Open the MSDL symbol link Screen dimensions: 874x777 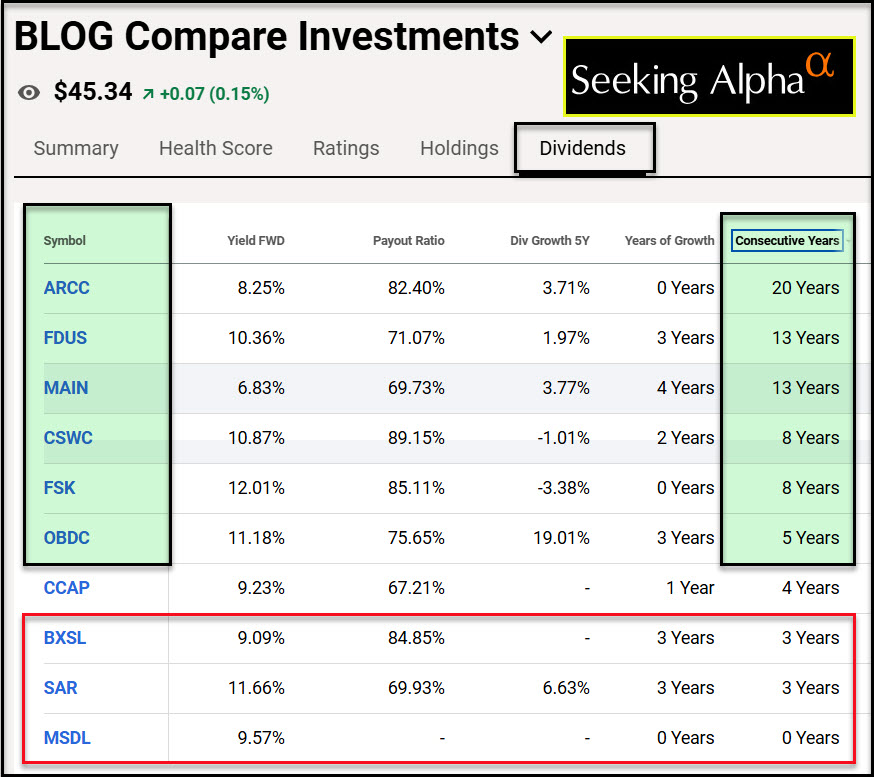pyautogui.click(x=66, y=738)
